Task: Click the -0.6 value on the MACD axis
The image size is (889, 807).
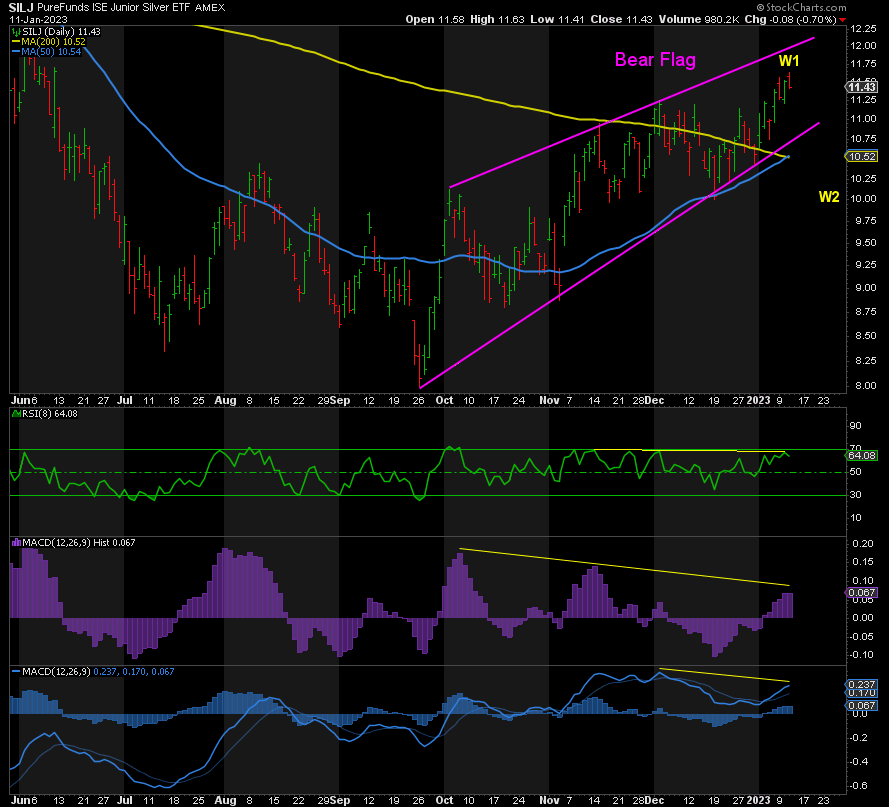Action: tap(860, 786)
